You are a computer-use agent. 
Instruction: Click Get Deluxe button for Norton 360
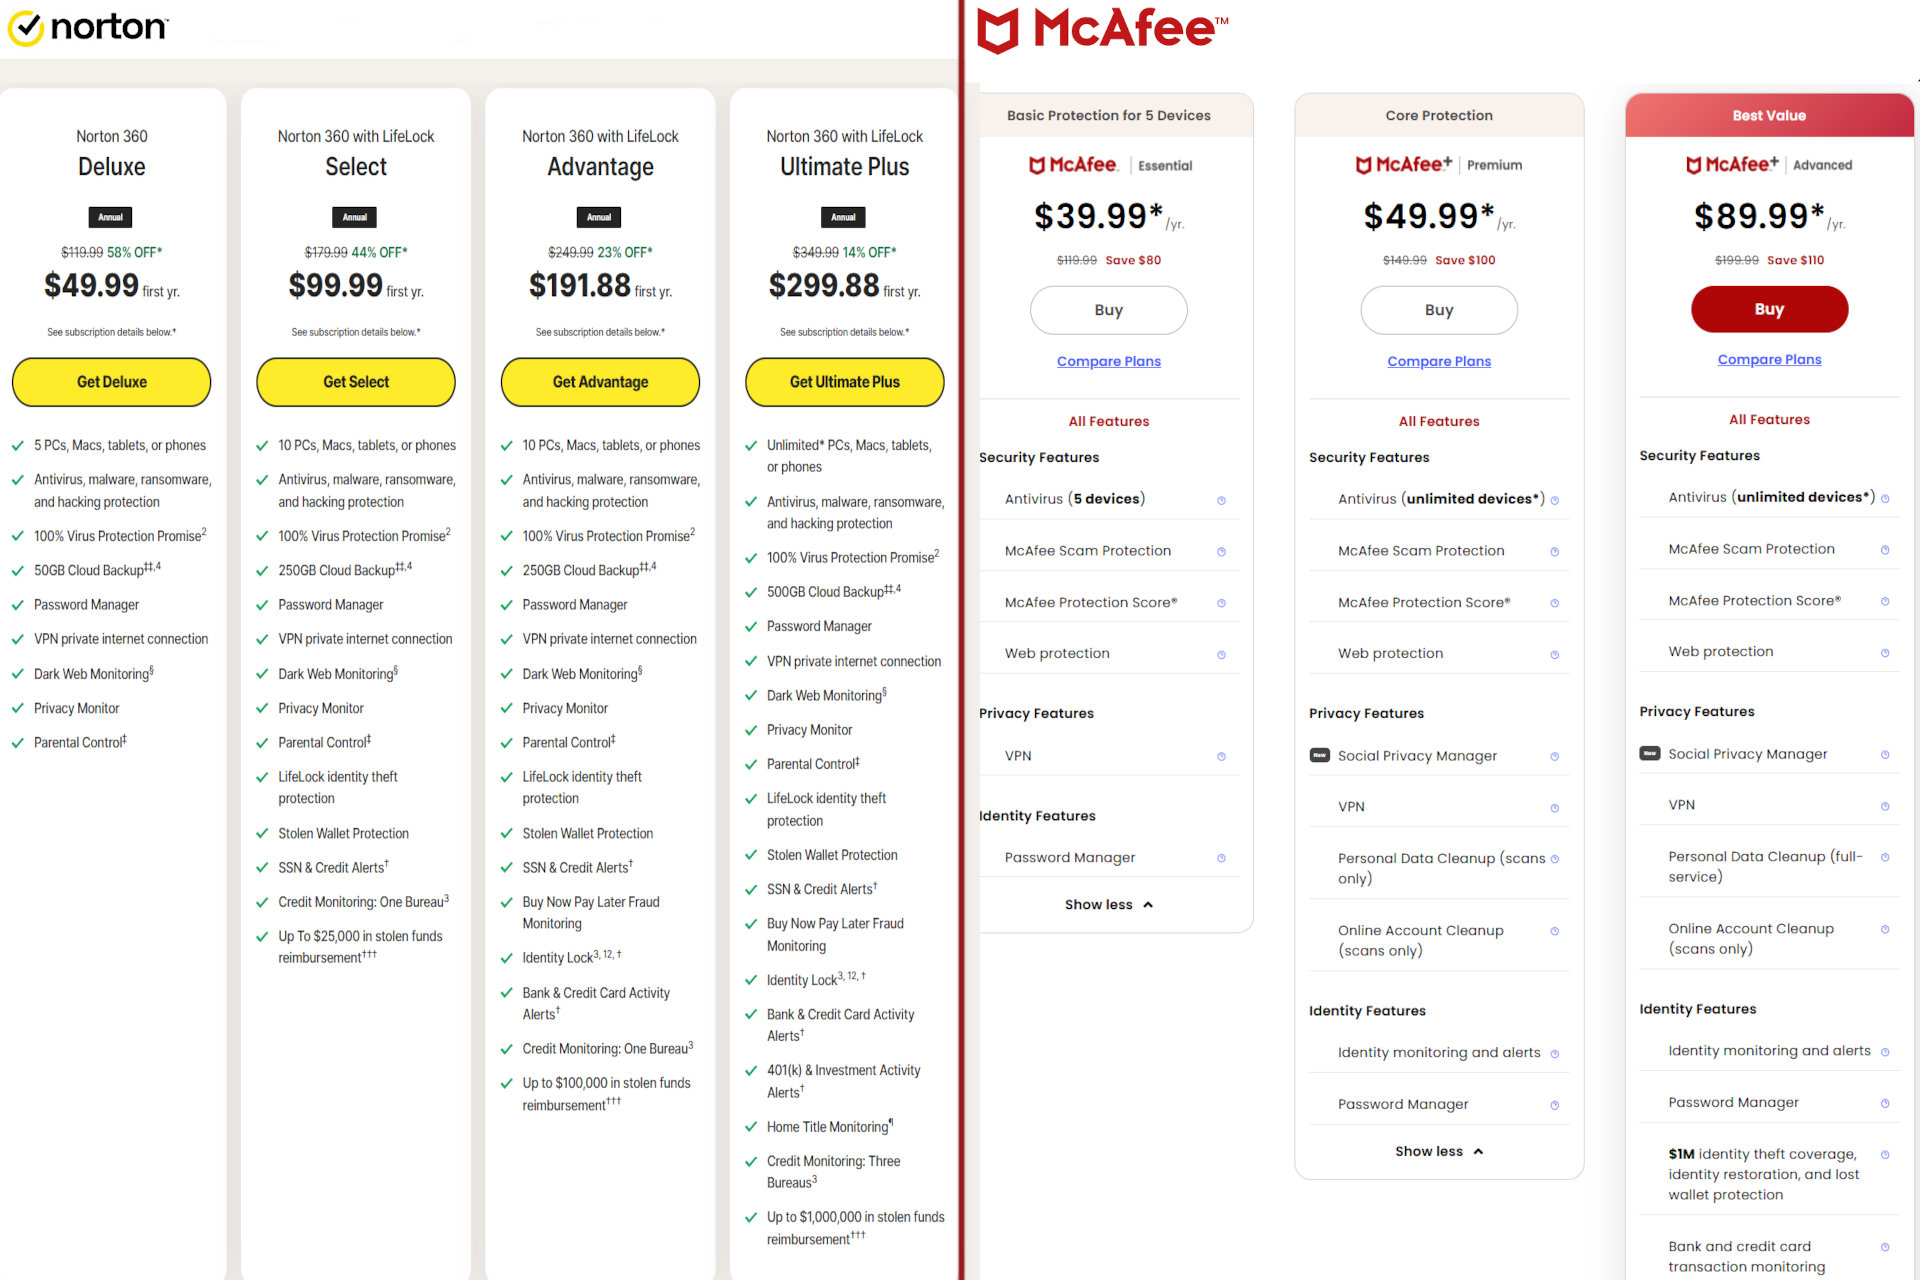tap(113, 381)
